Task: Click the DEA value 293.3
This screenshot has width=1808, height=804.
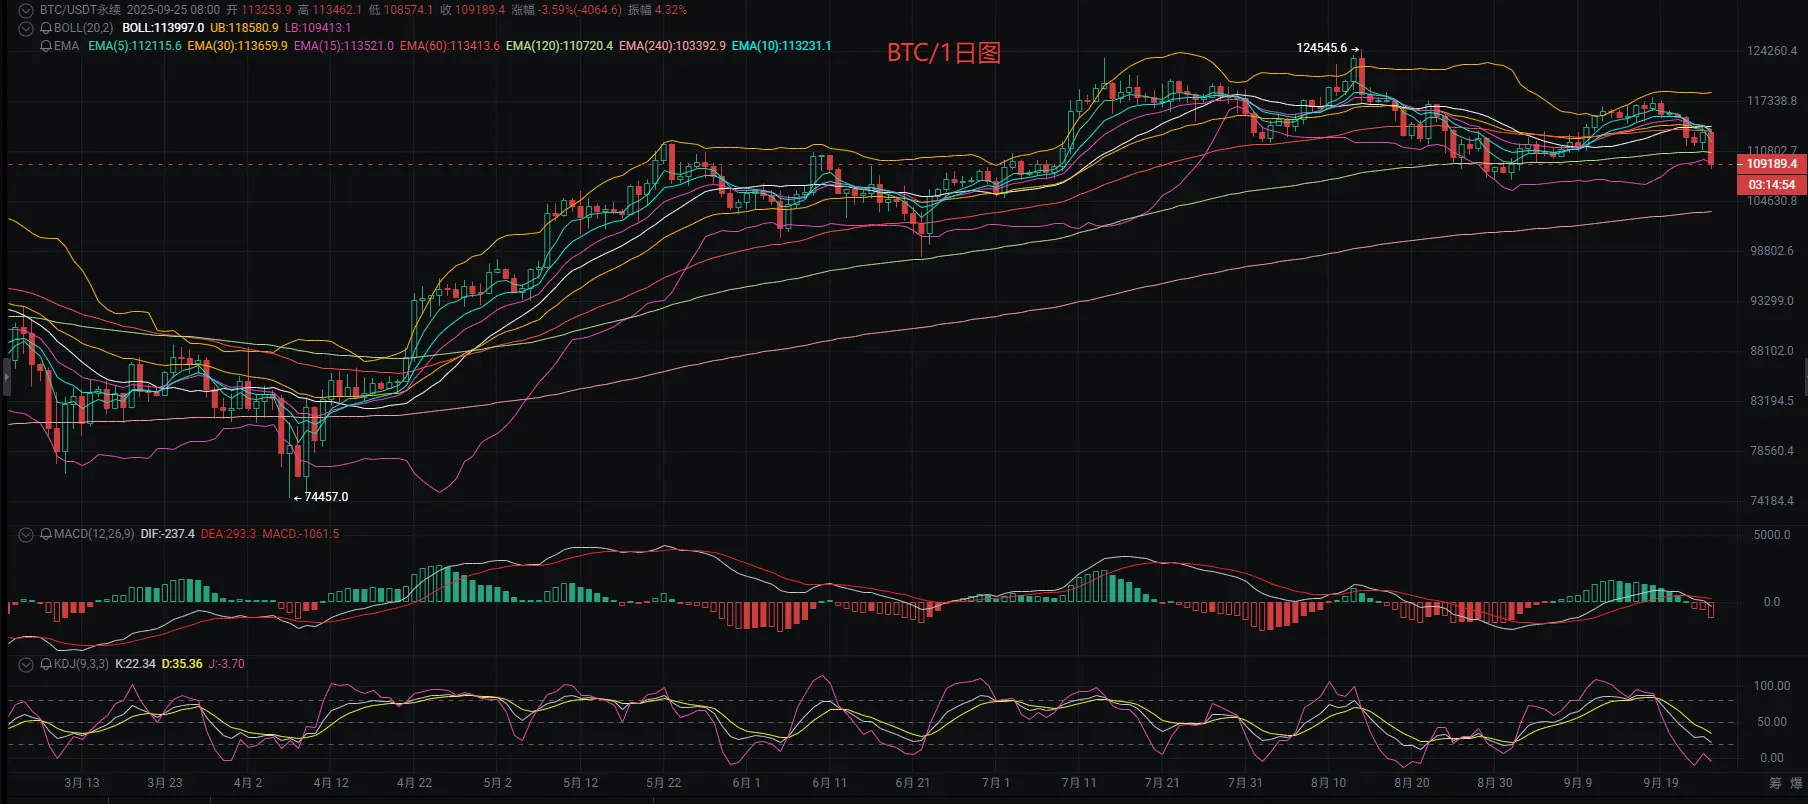Action: 228,534
